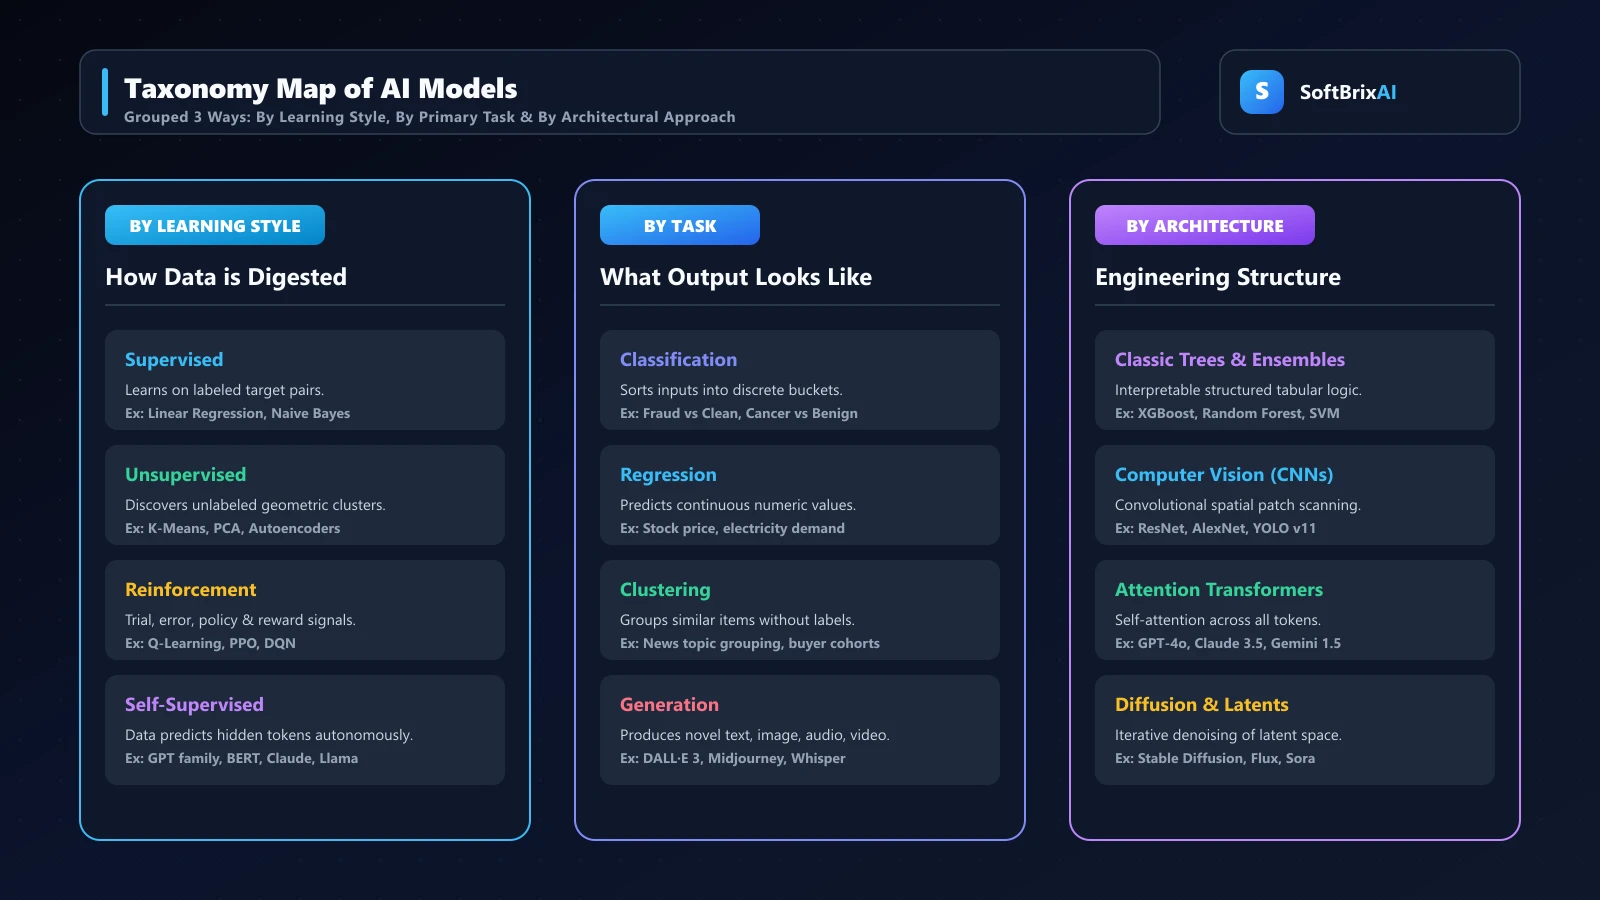Open the Classification card title
The width and height of the screenshot is (1600, 900).
click(x=678, y=360)
